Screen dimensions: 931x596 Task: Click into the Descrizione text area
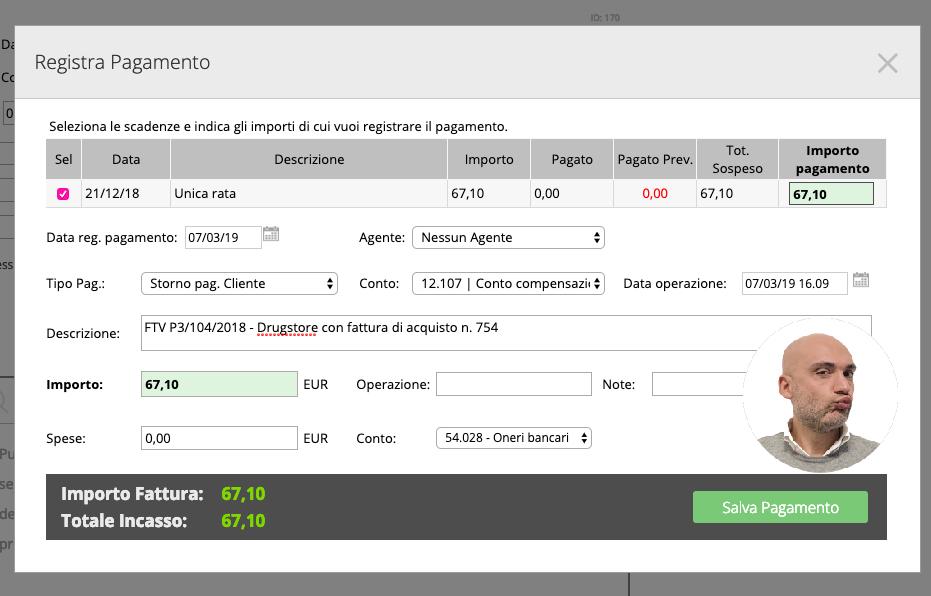[x=450, y=333]
